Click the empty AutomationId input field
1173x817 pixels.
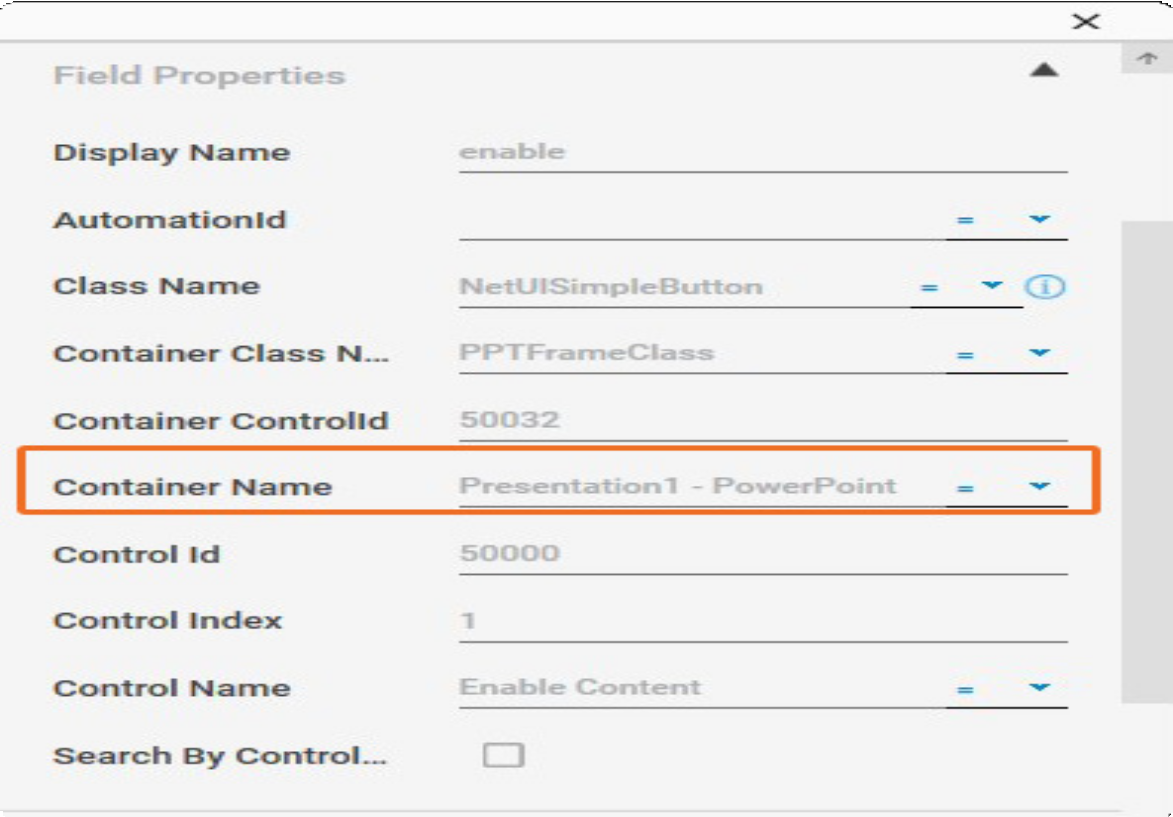tap(702, 220)
